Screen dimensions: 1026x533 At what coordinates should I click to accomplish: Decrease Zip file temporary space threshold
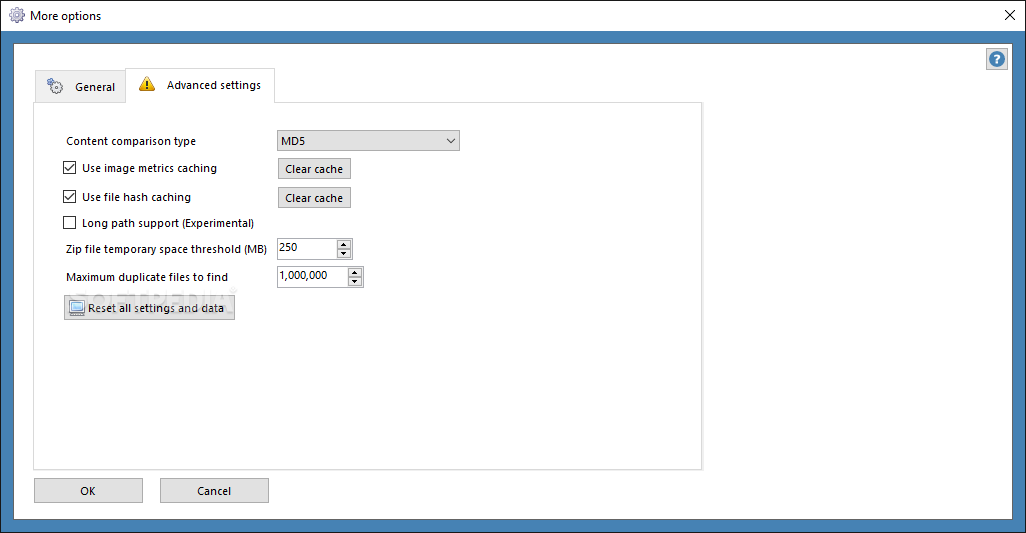pyautogui.click(x=344, y=253)
